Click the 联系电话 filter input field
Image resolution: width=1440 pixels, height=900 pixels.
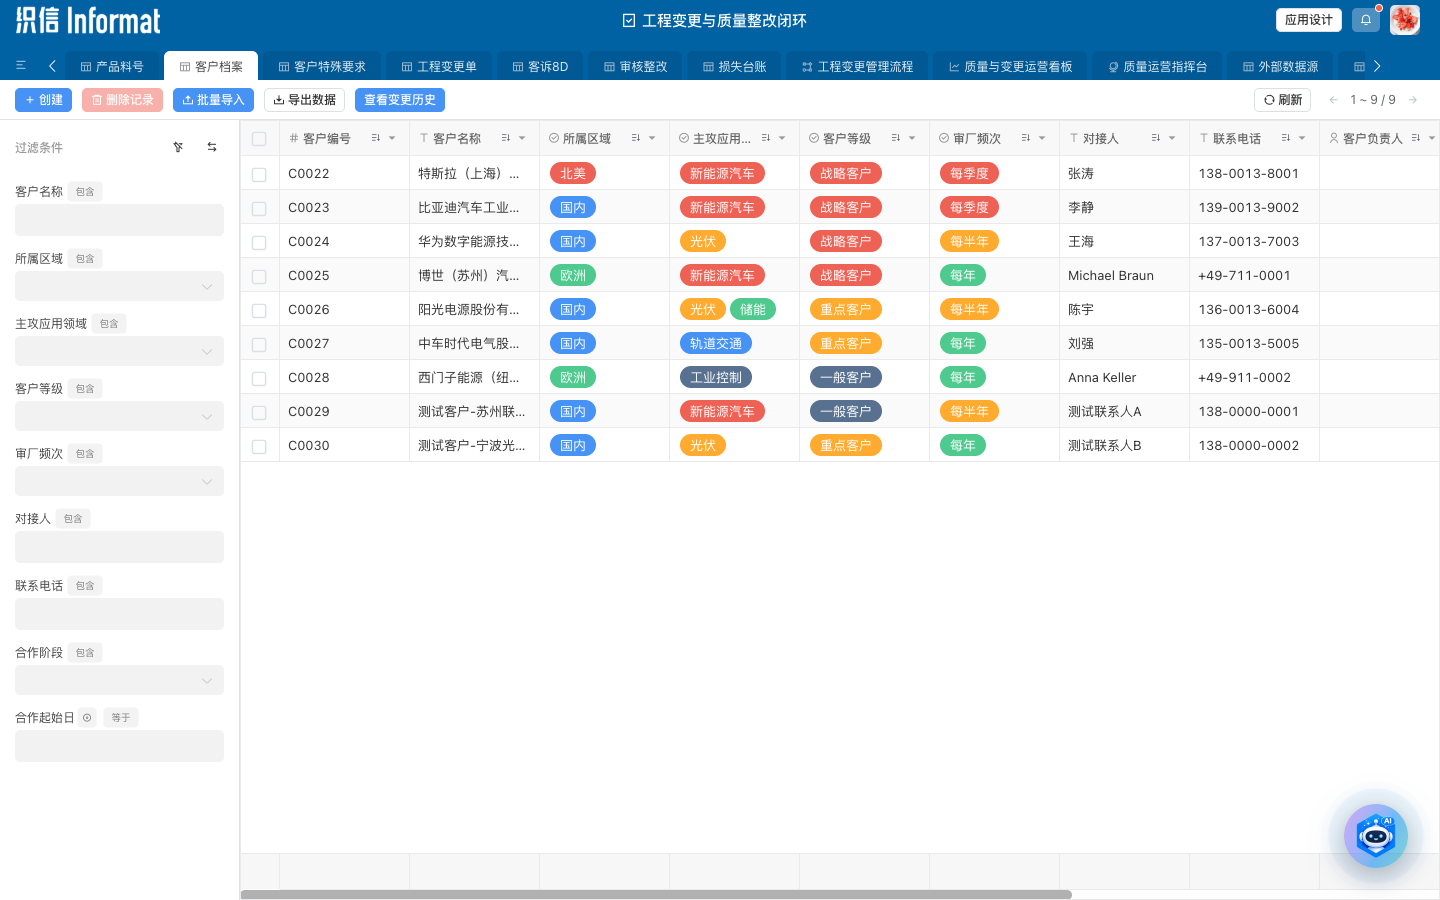coord(119,614)
